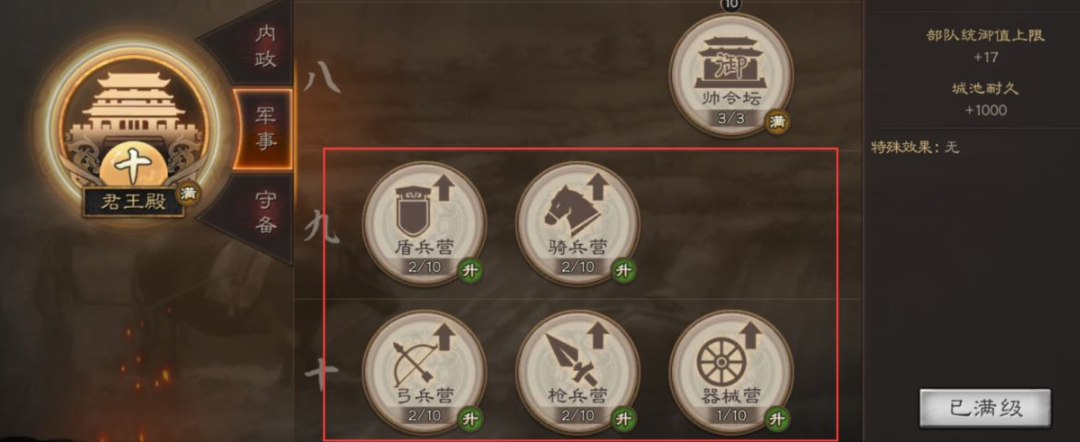1080x442 pixels.
Task: Tap the 满 badge on 帅令坛
Action: (778, 122)
